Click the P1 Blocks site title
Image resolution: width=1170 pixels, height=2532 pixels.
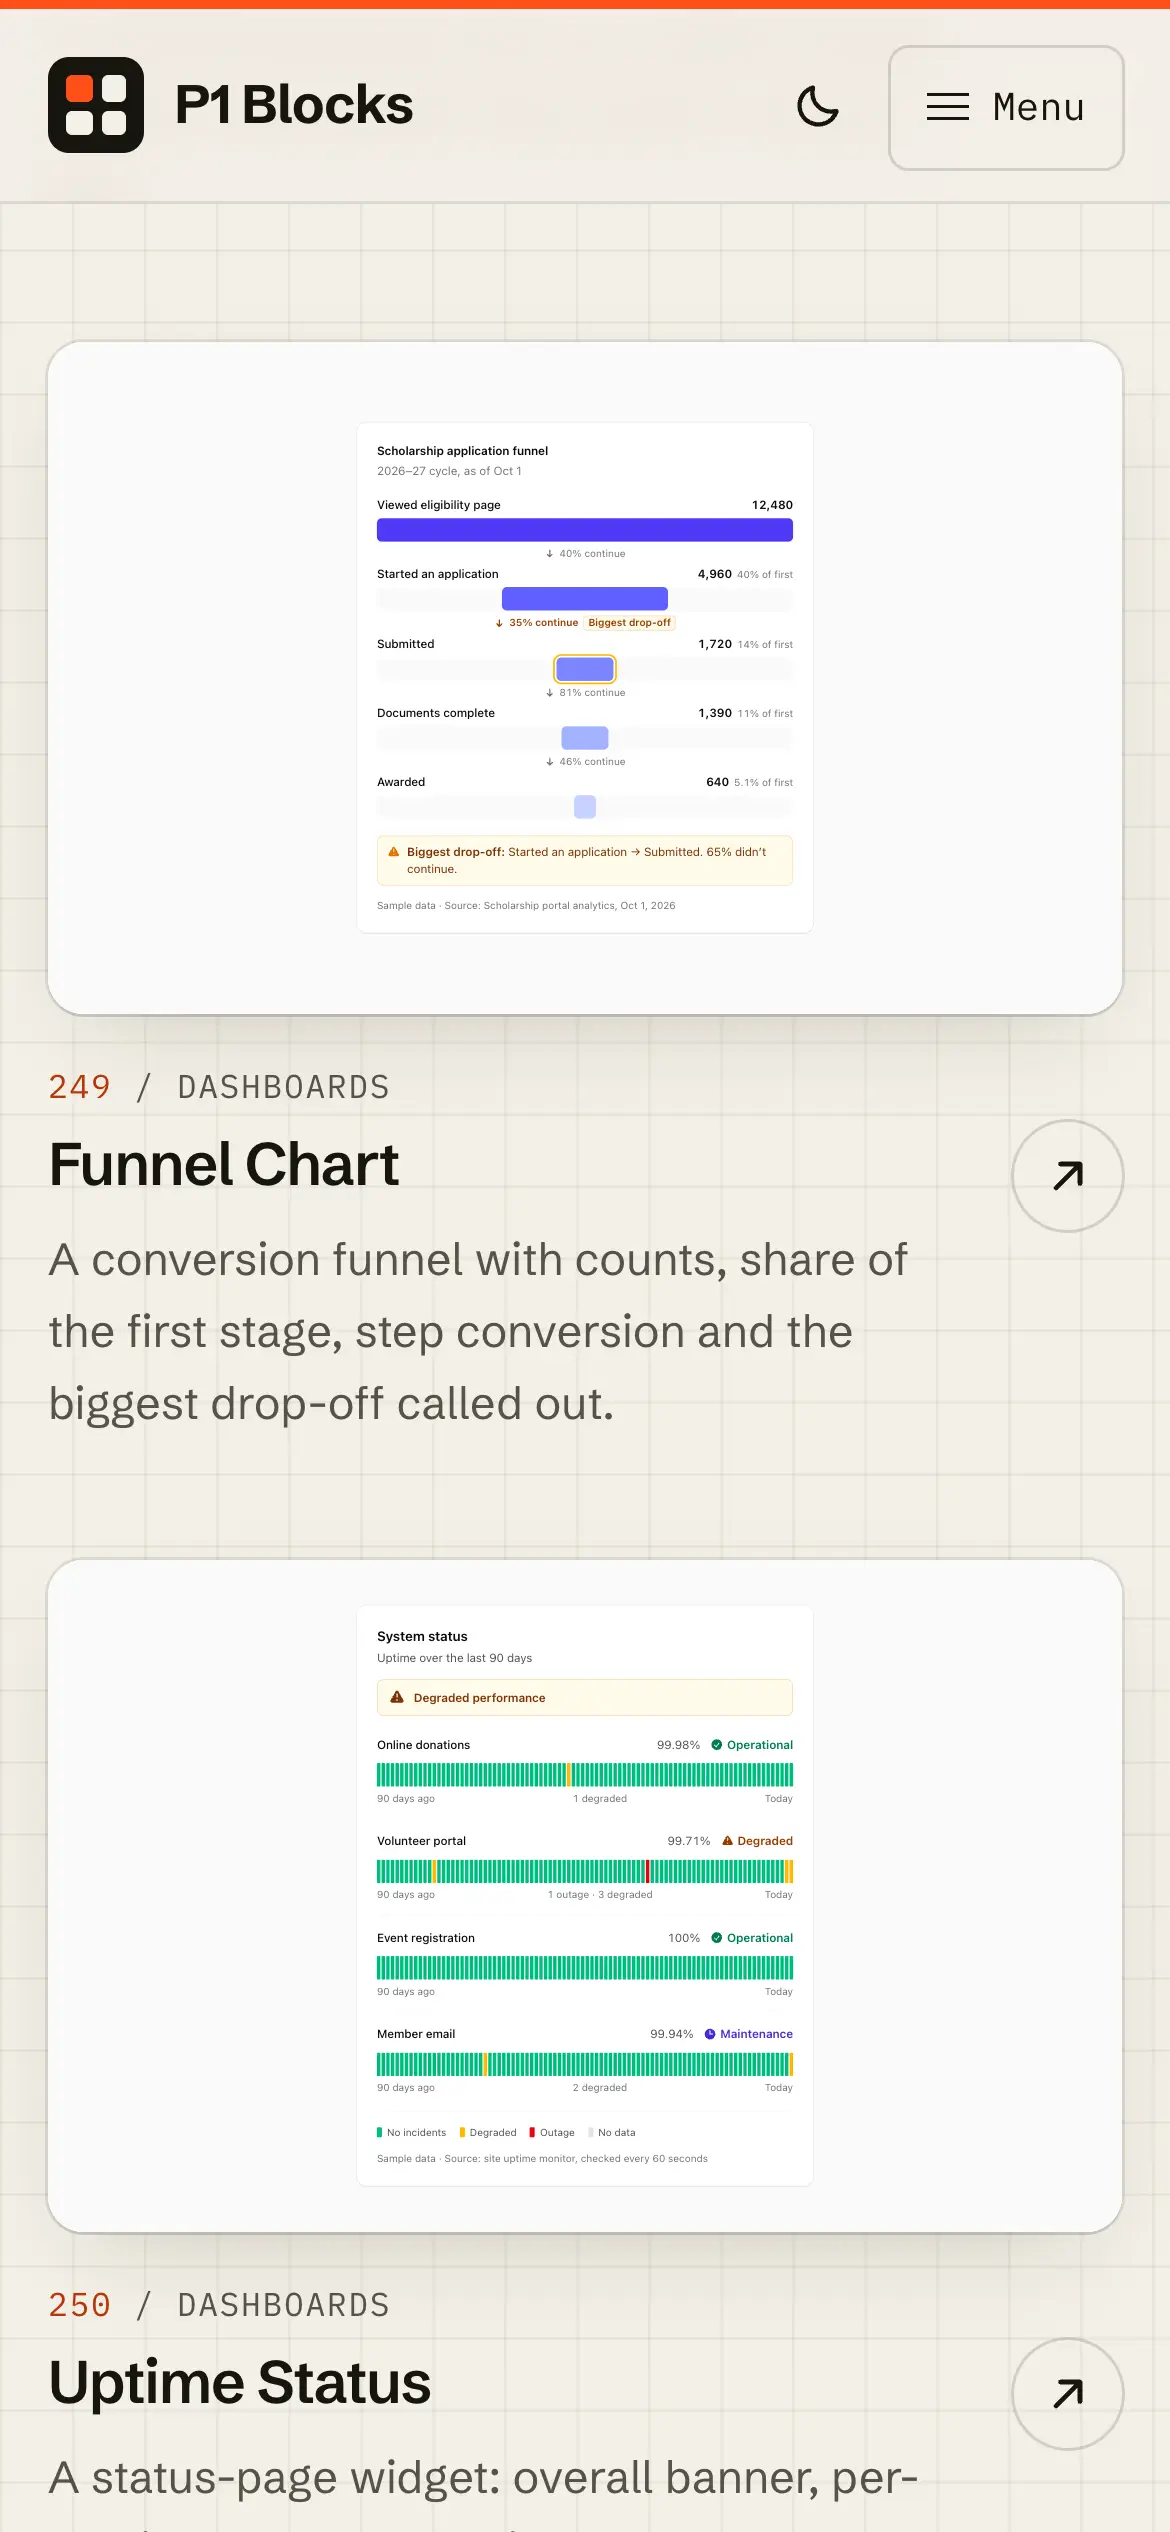click(294, 105)
